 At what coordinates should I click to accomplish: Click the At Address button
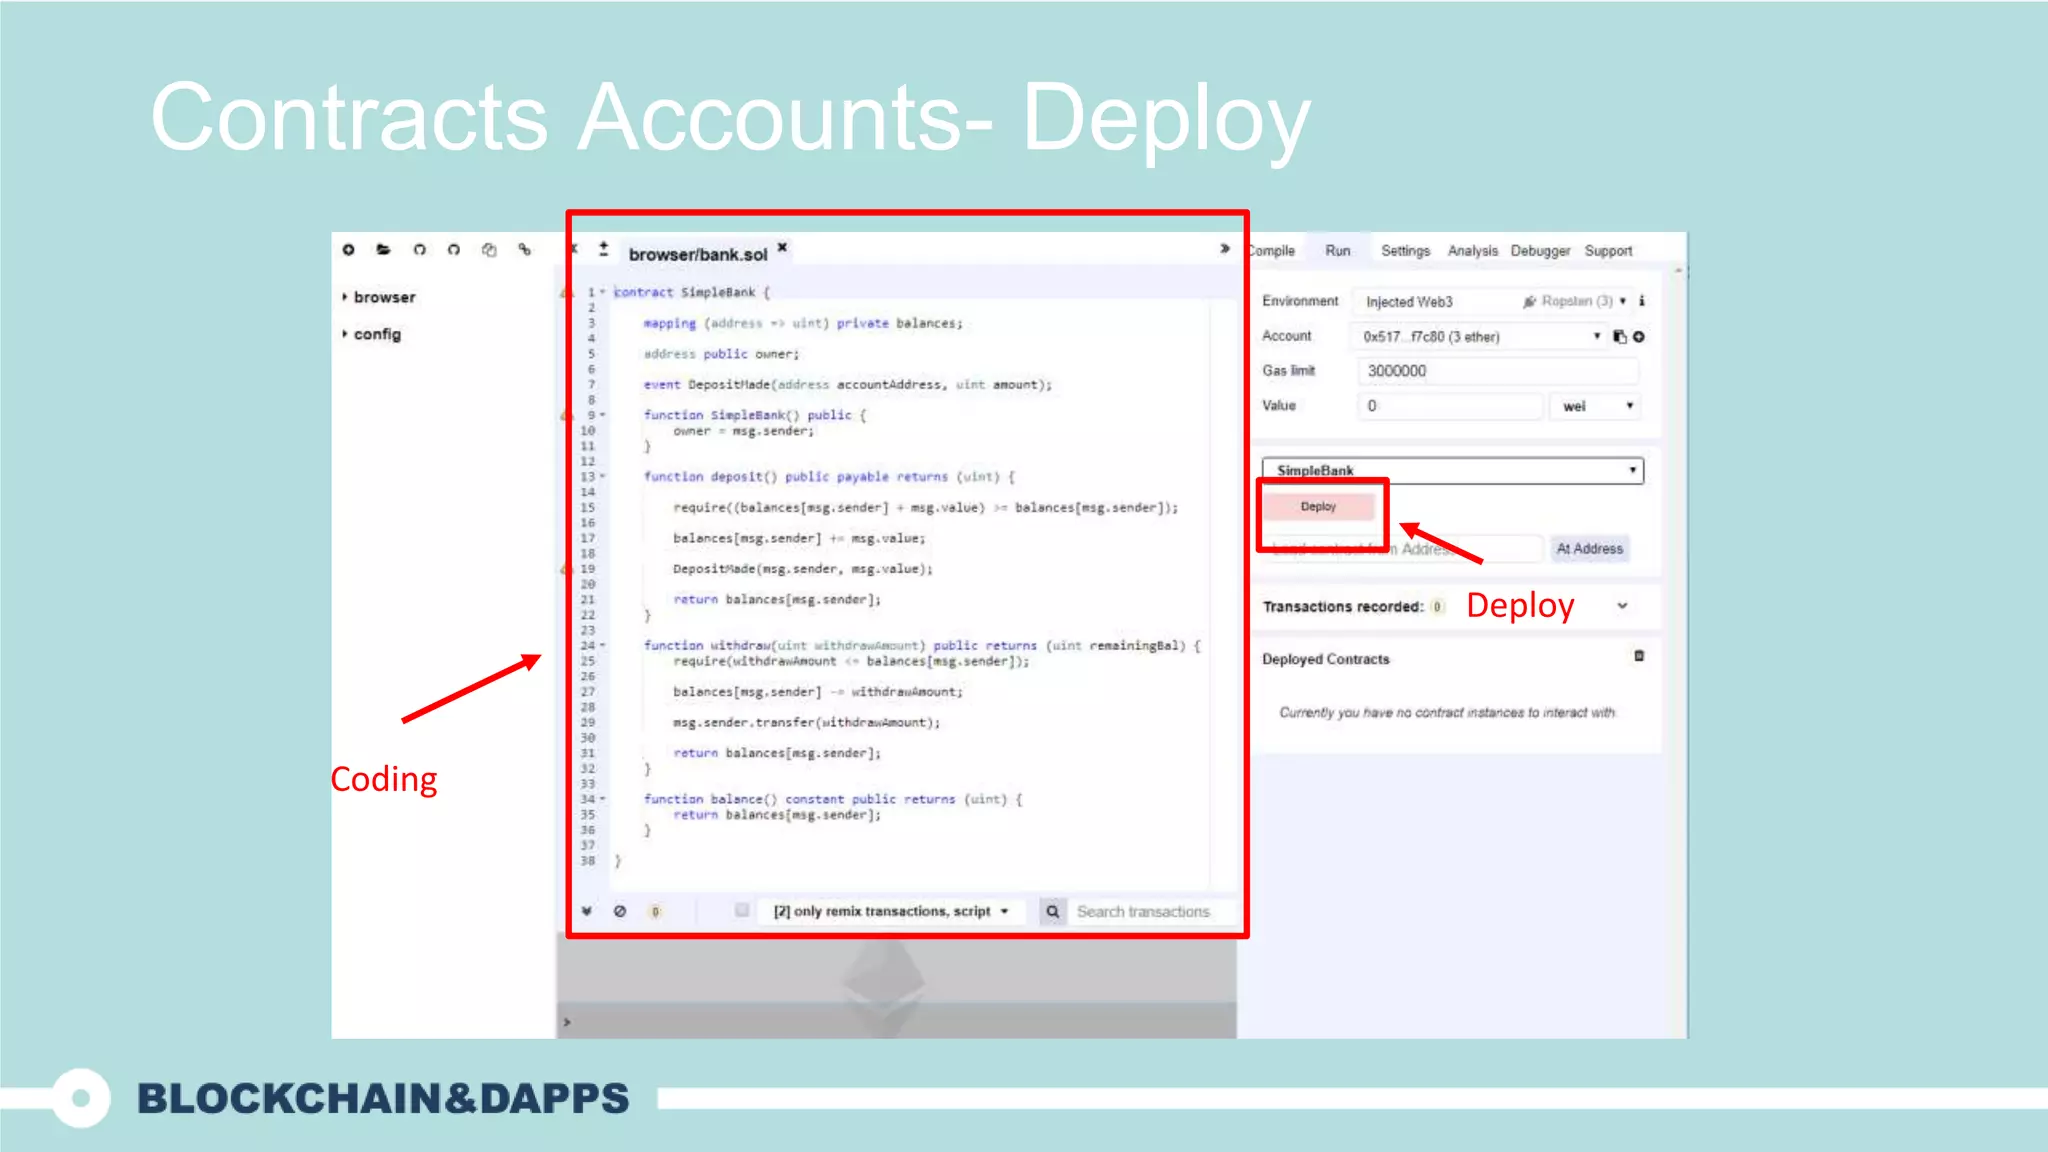1589,549
